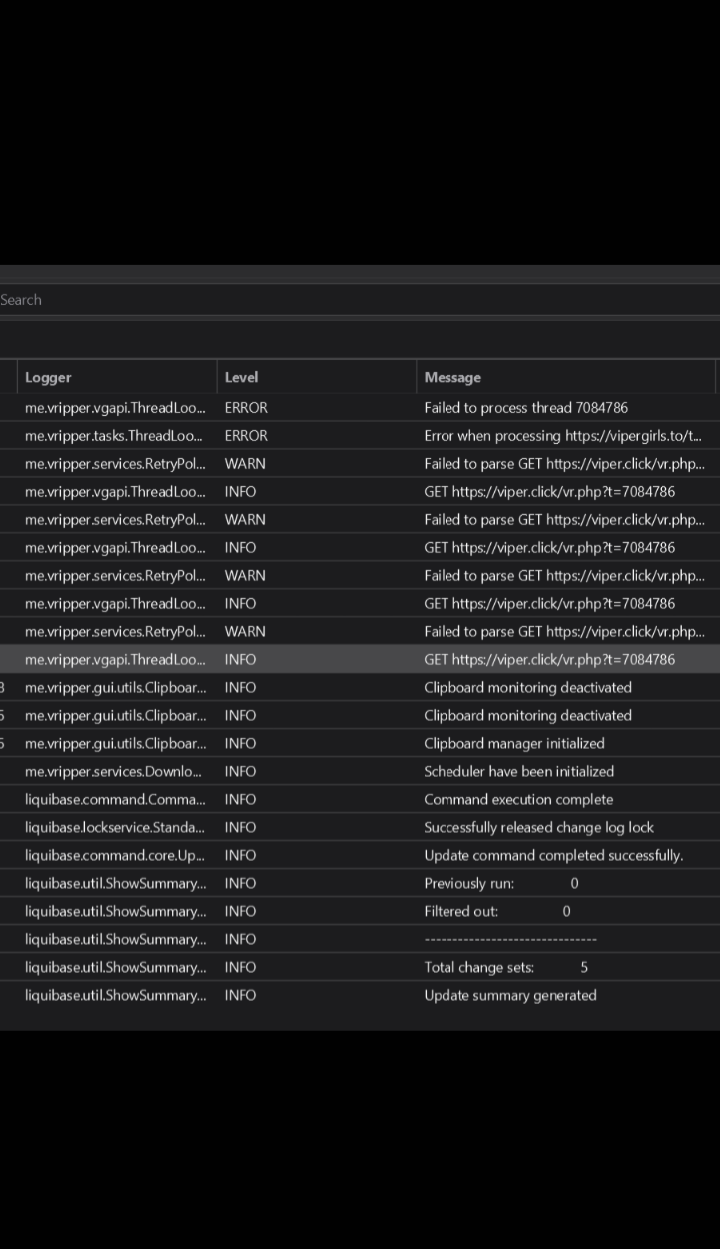Select the 'Failed to process thread 7084786' row

point(526,408)
